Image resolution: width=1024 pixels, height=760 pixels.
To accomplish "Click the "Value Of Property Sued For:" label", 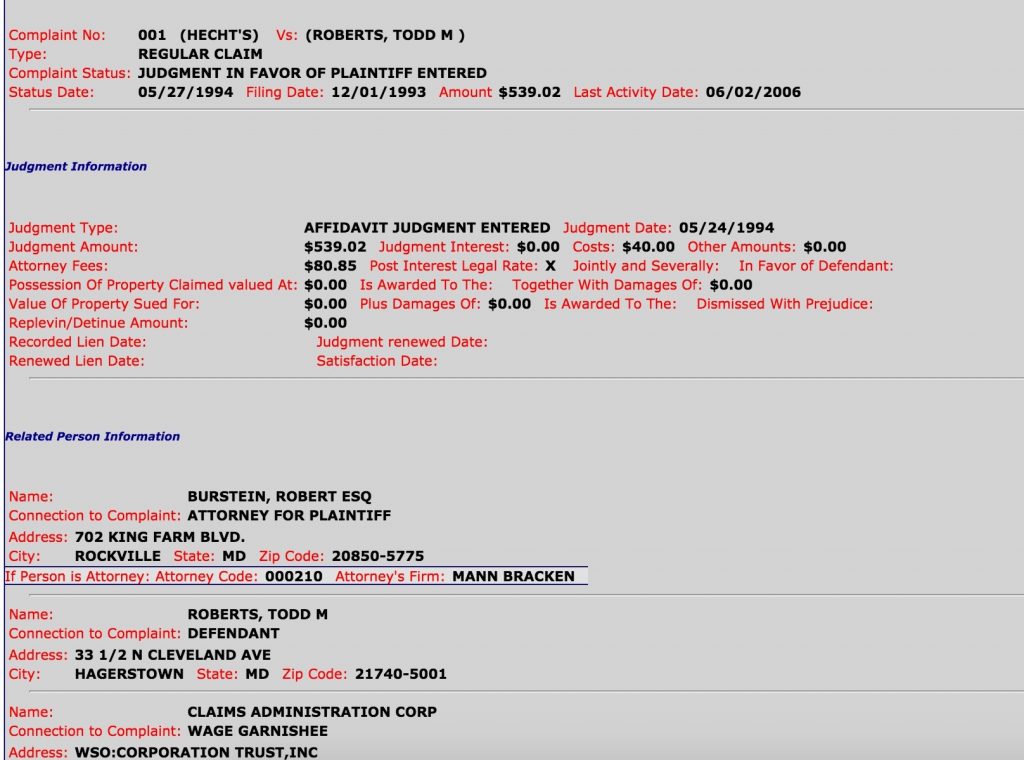I will (104, 304).
